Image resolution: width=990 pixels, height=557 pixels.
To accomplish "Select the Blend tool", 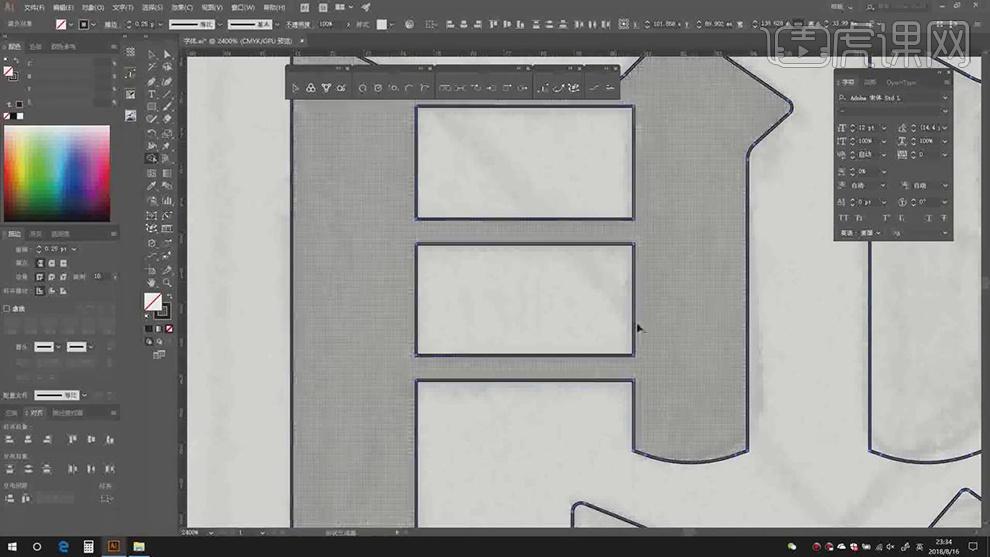I will [167, 186].
